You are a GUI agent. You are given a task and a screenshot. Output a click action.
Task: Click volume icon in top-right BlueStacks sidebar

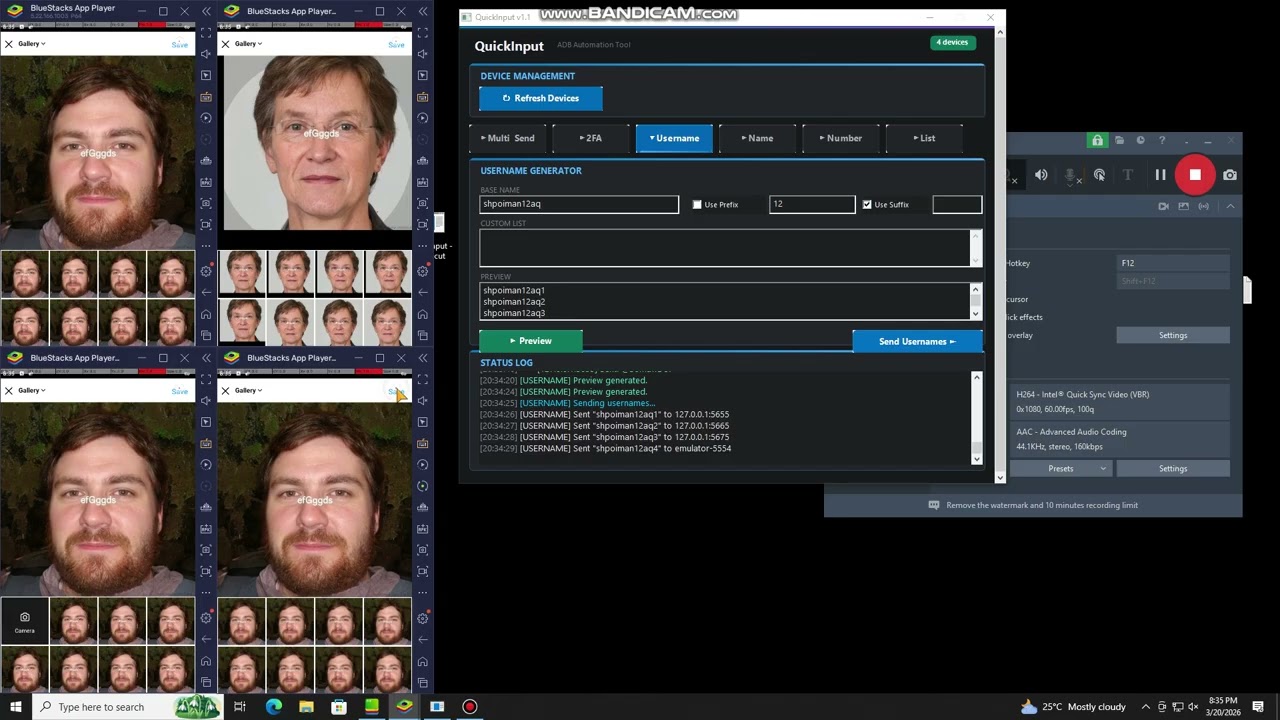[423, 54]
